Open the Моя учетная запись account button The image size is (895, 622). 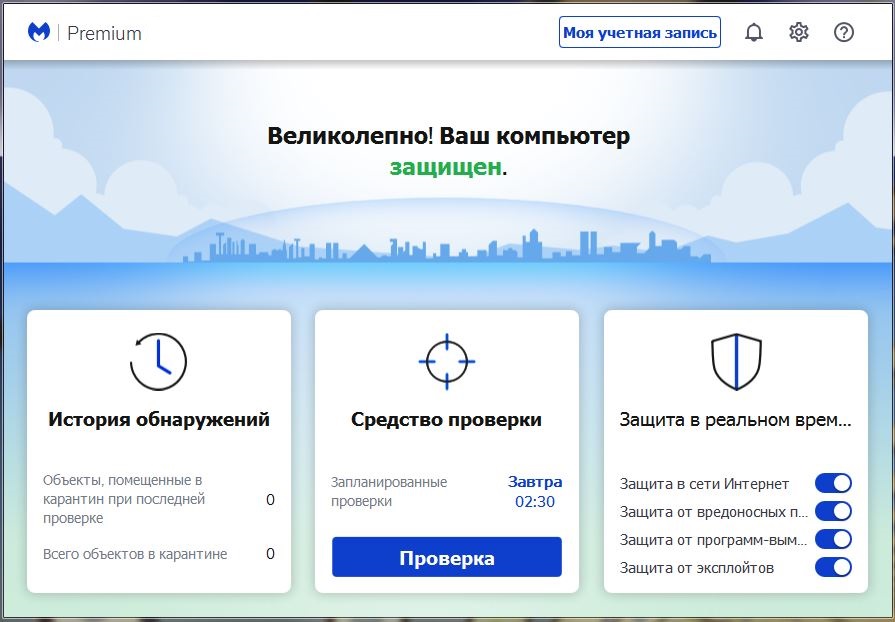[640, 33]
